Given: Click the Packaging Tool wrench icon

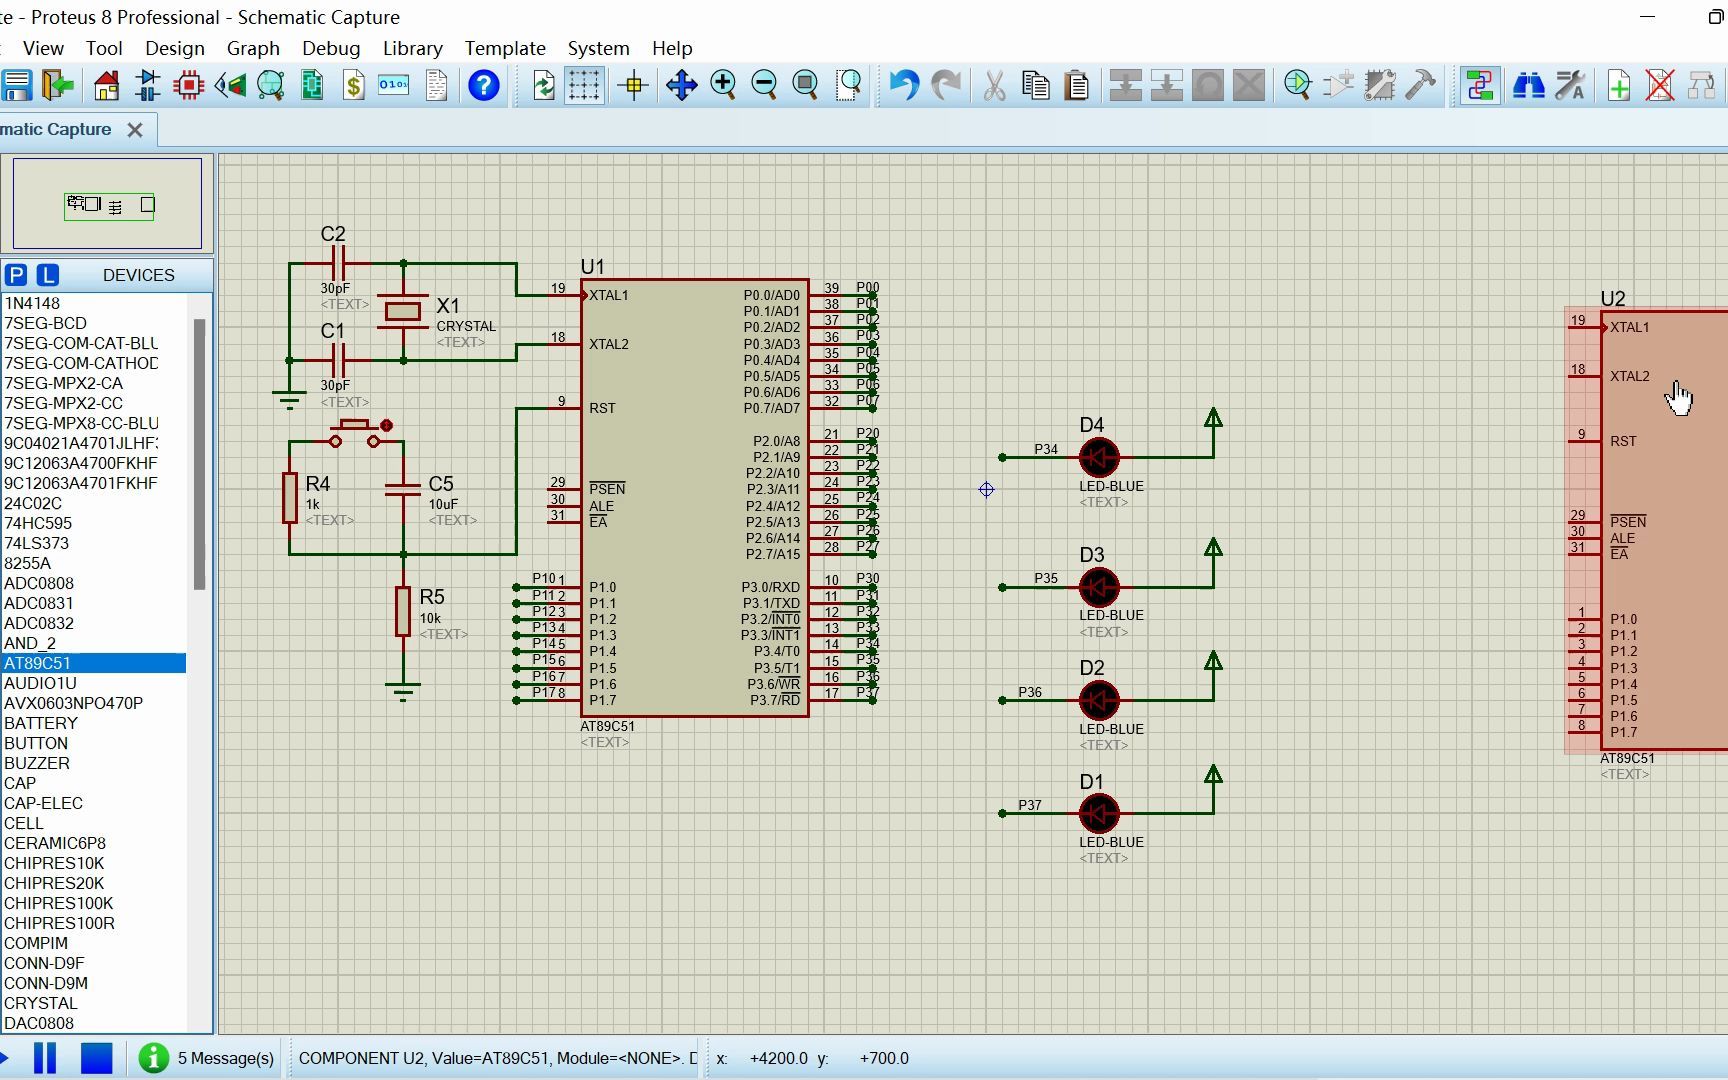Looking at the screenshot, I should coord(1379,85).
